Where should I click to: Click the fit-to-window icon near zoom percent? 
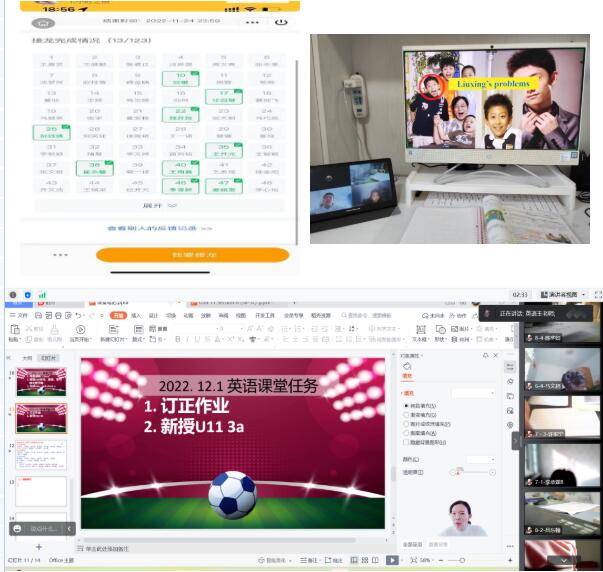414,560
